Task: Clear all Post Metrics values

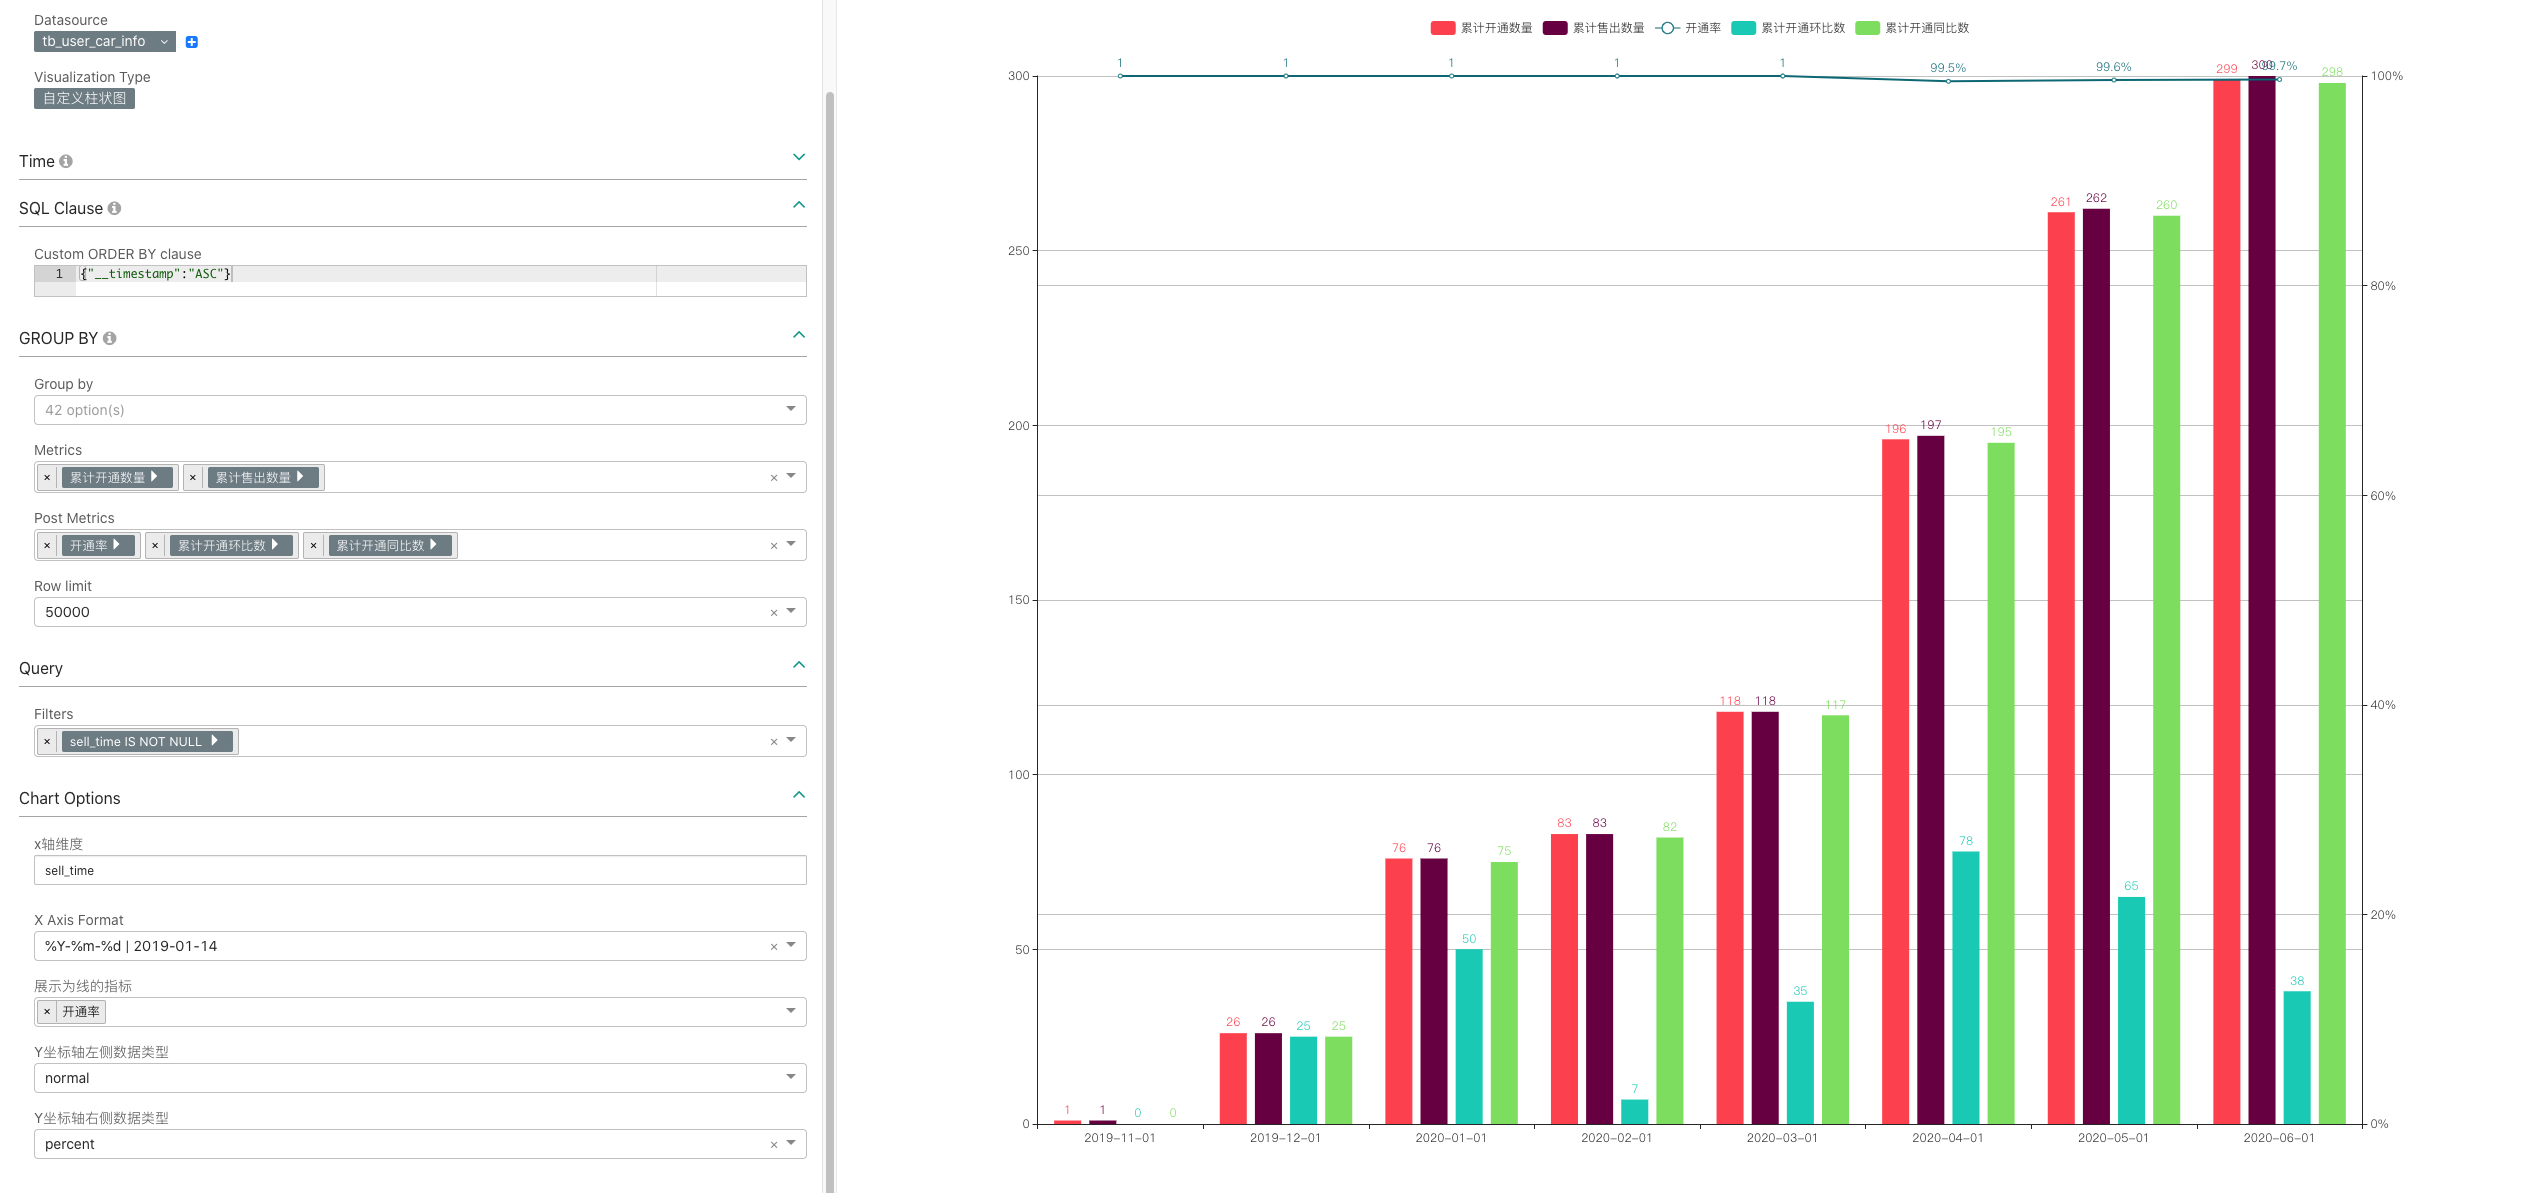Action: point(774,546)
